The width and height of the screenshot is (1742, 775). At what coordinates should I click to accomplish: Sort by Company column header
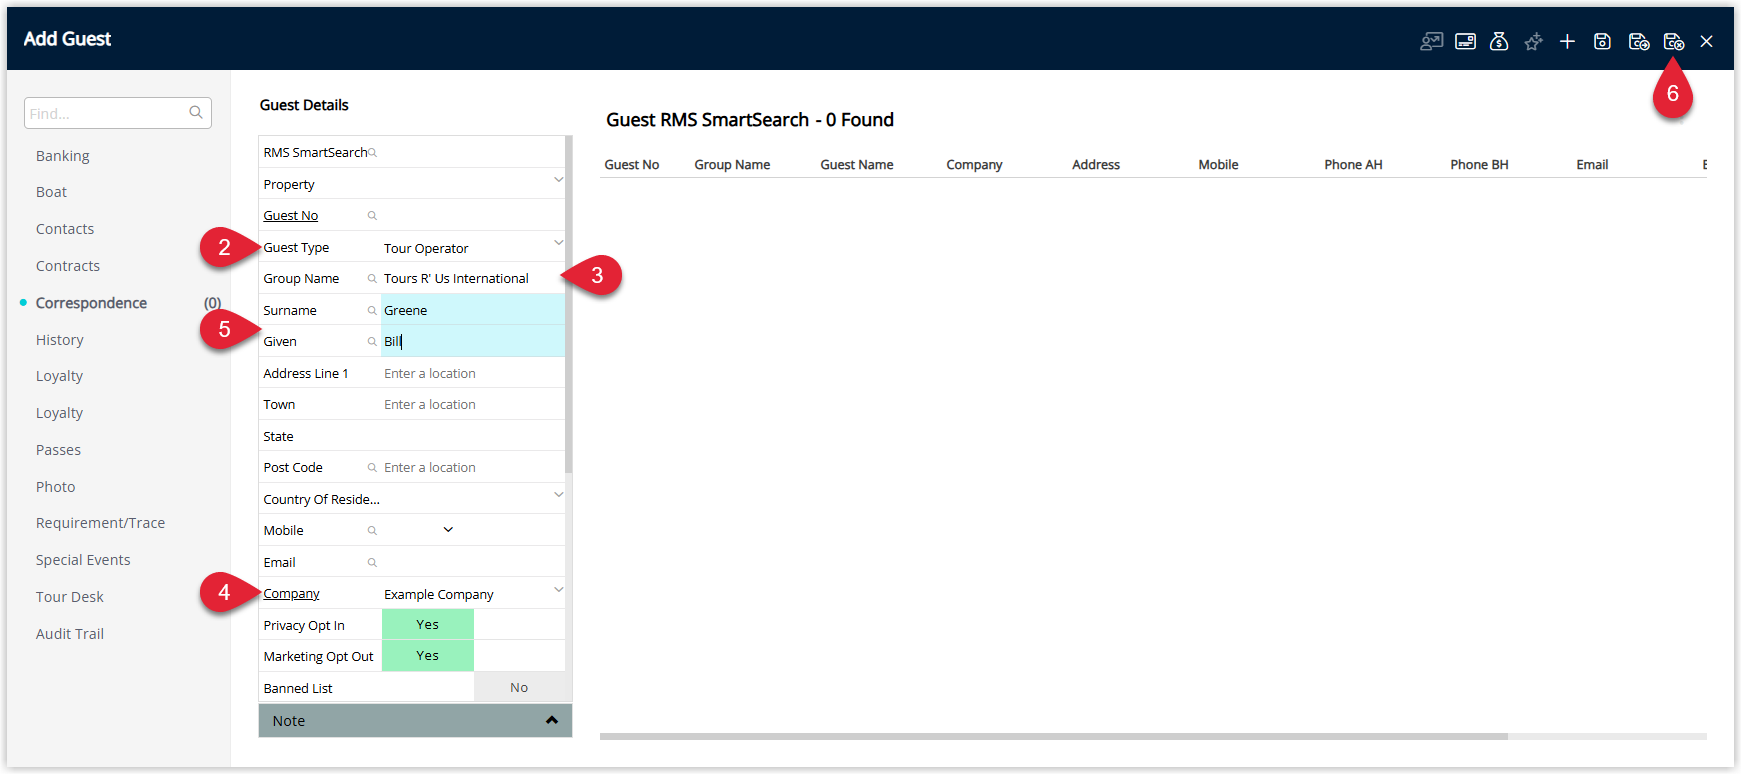coord(974,165)
